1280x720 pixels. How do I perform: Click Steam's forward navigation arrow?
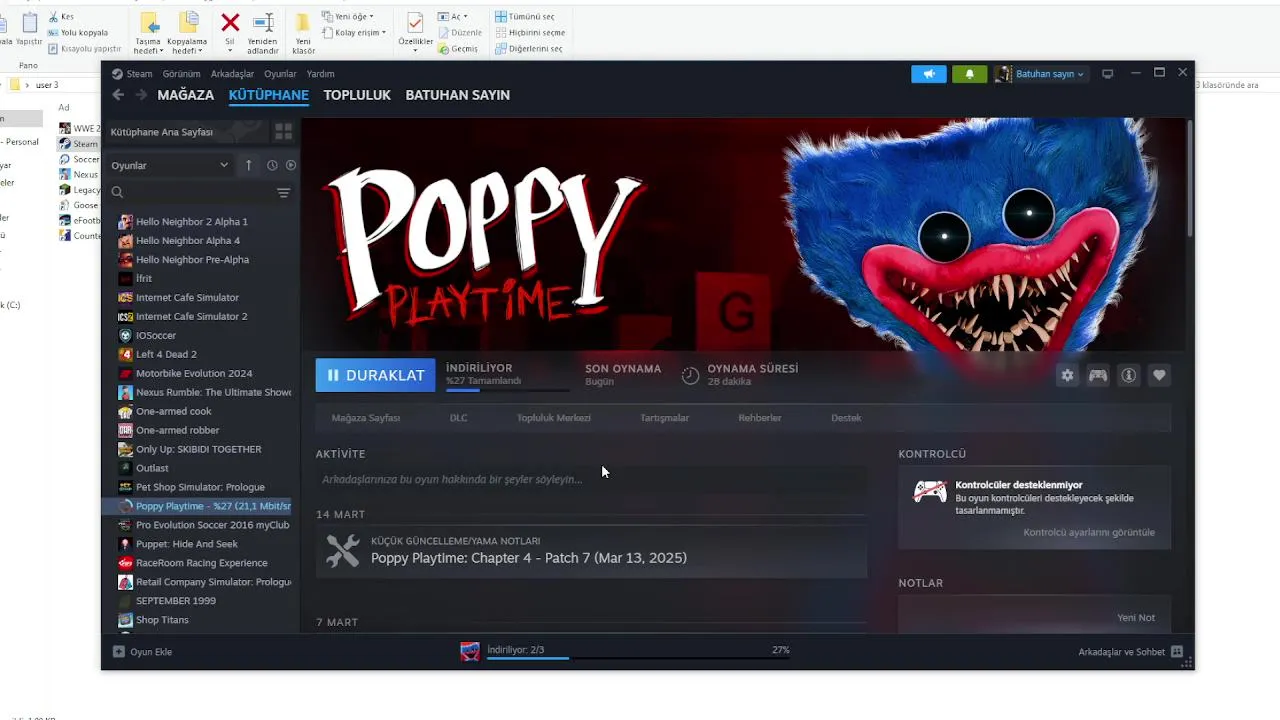click(x=141, y=95)
